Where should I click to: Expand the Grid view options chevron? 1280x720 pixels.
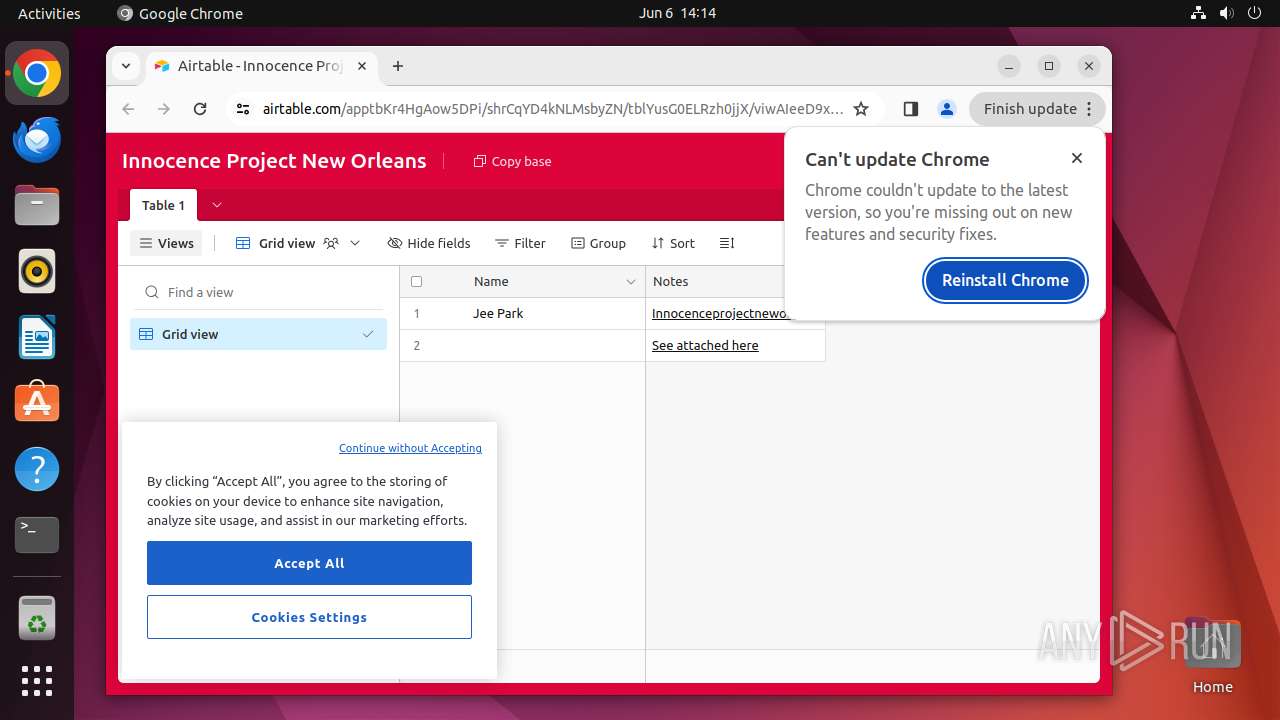[355, 243]
